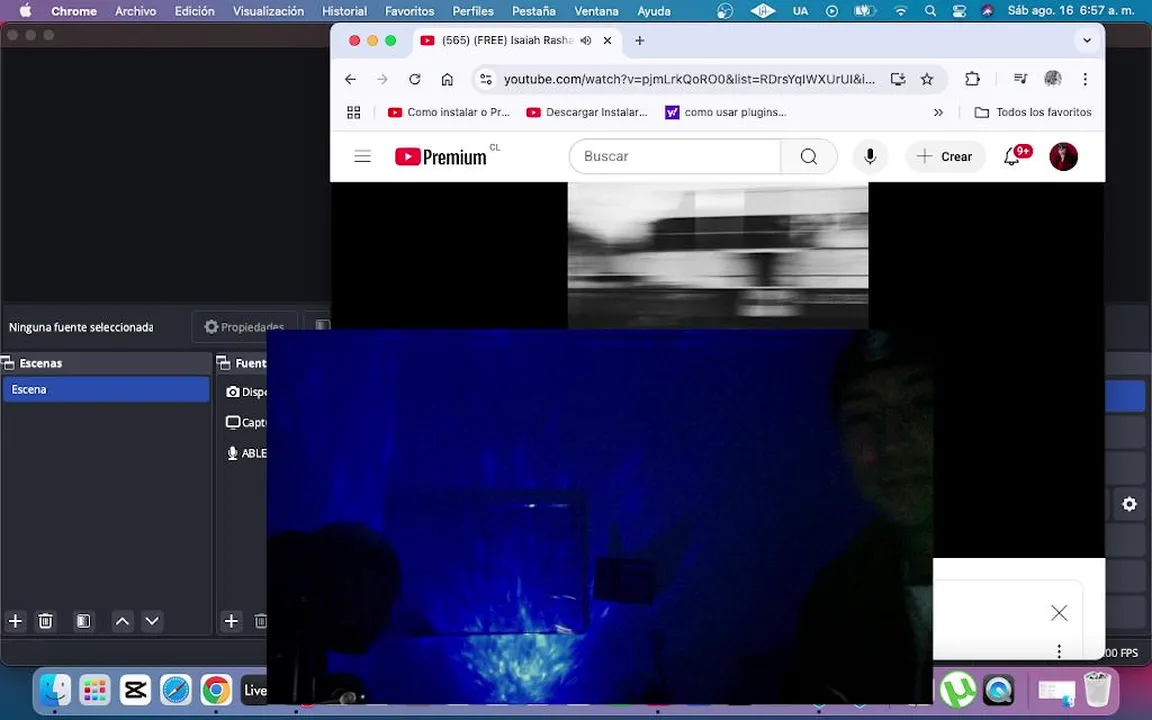Open Chrome three-dot menu
The width and height of the screenshot is (1152, 720).
(1085, 79)
